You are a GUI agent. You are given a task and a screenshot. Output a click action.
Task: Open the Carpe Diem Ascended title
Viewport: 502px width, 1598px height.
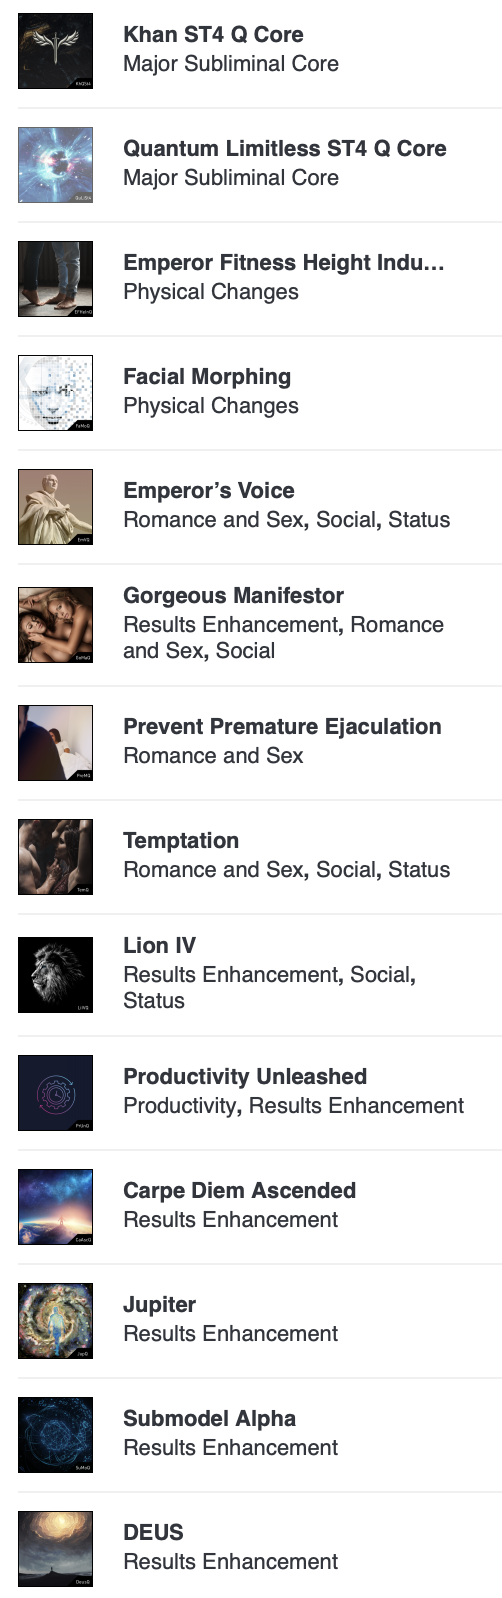[x=240, y=1190]
